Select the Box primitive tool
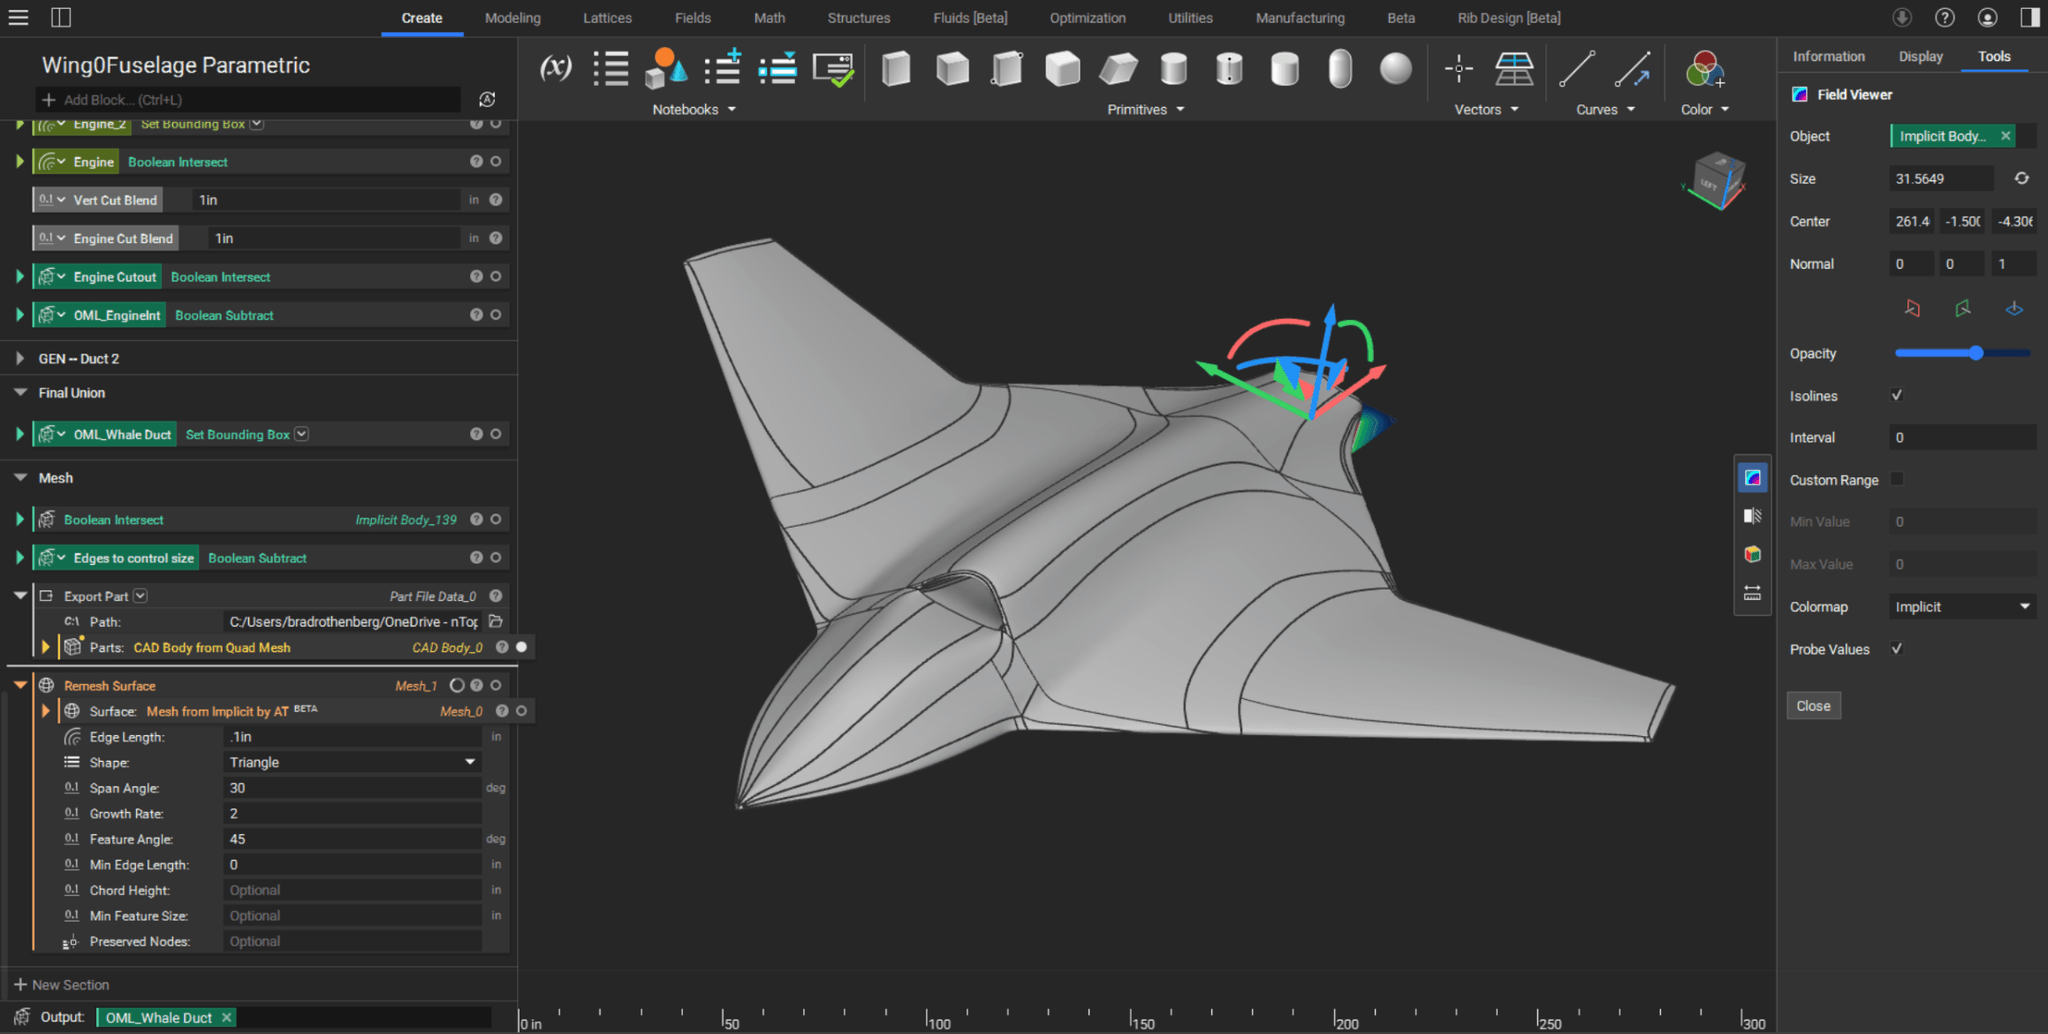This screenshot has width=2048, height=1034. (x=953, y=68)
